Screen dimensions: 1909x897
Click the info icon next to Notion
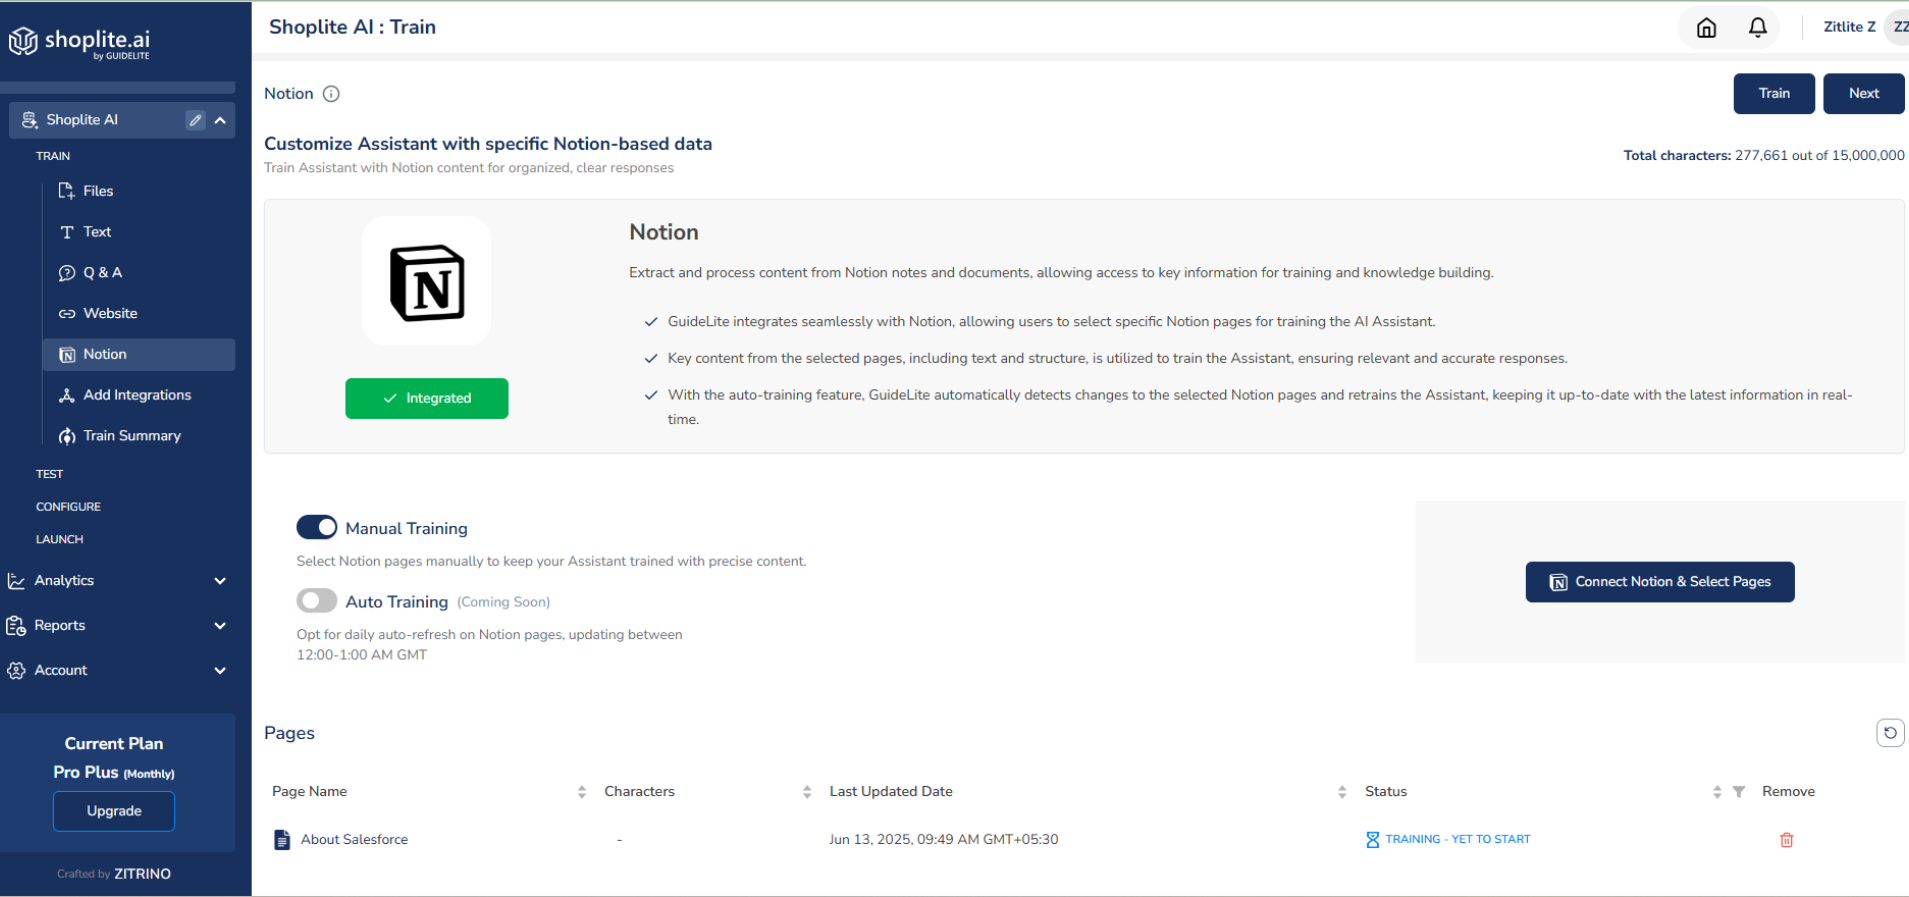point(331,94)
